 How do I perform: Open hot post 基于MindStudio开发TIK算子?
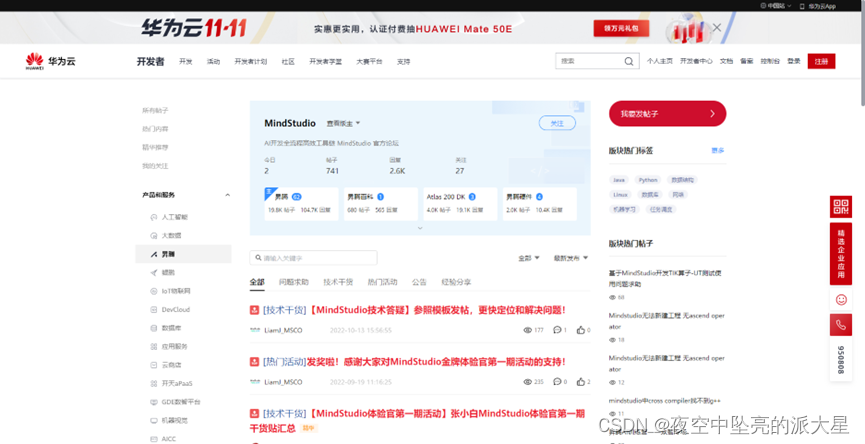click(666, 279)
